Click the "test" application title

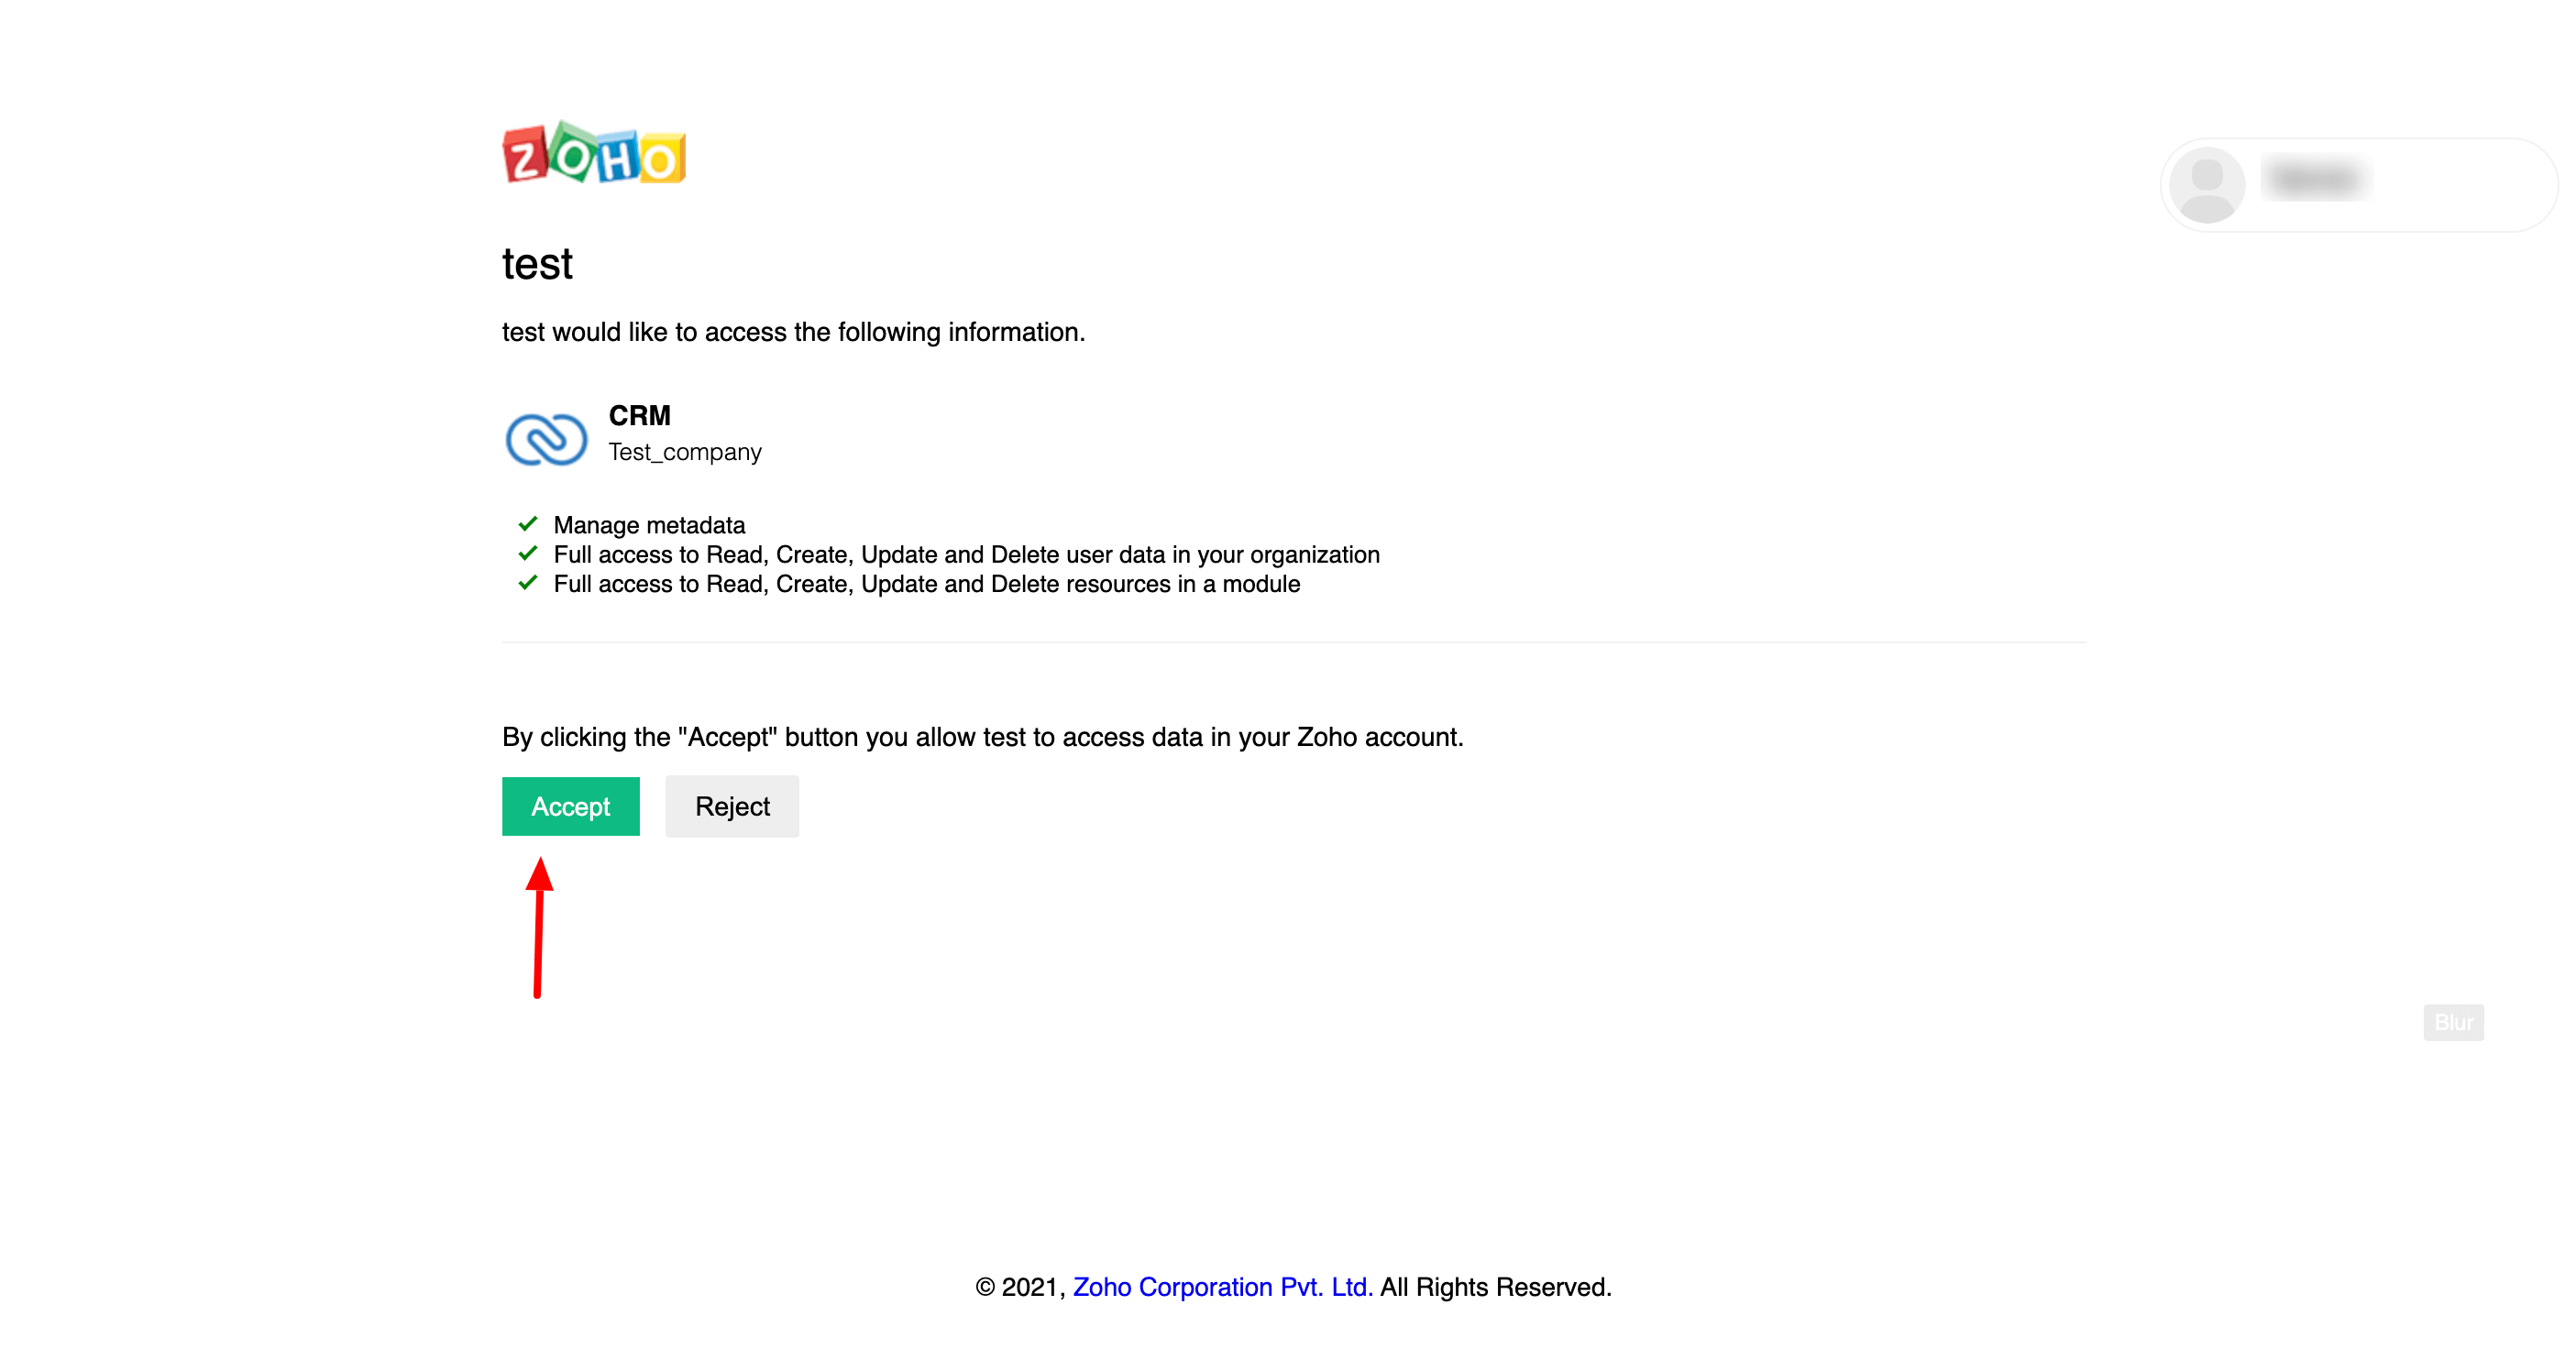[x=537, y=264]
